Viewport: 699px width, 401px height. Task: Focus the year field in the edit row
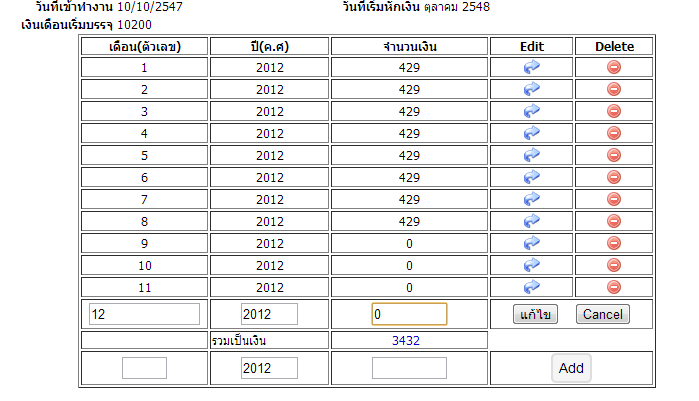click(x=269, y=314)
